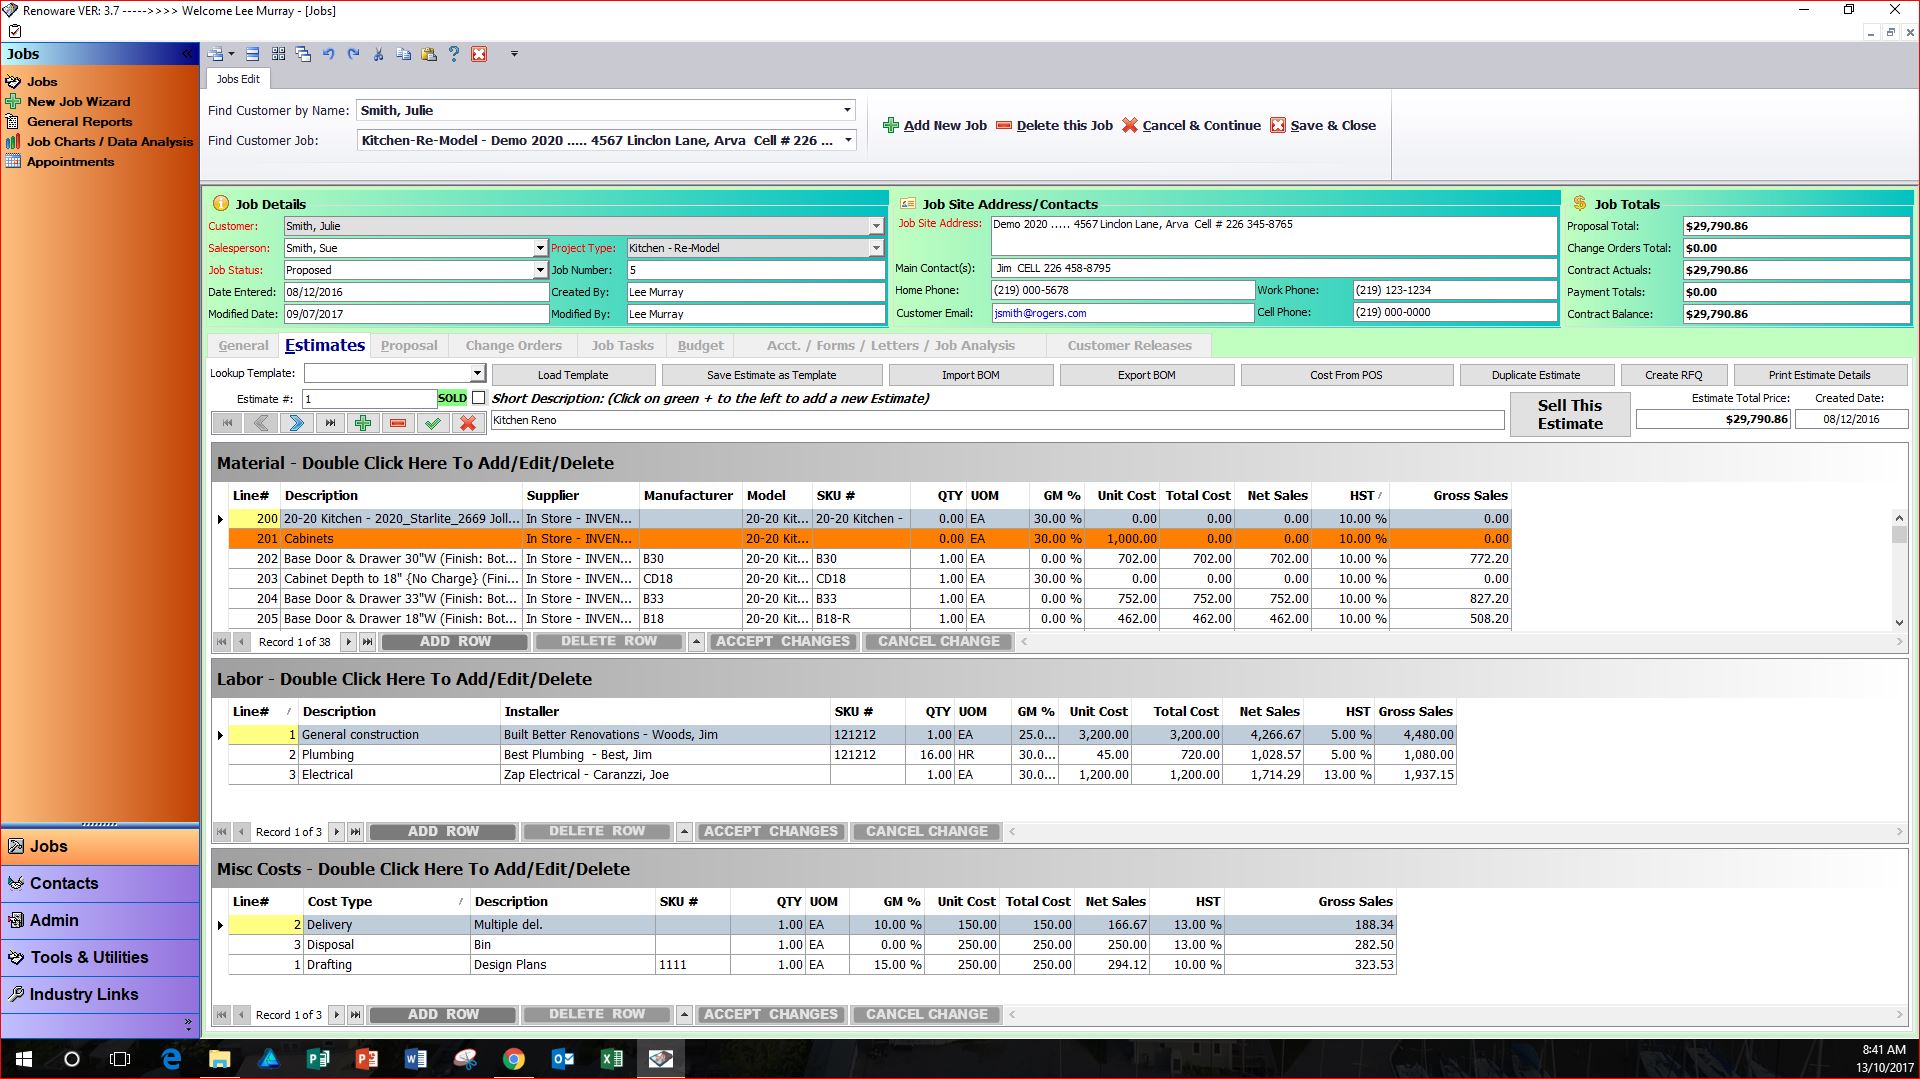Click the Material grid horizontal scrollbar
This screenshot has width=1920, height=1079.
1462,642
